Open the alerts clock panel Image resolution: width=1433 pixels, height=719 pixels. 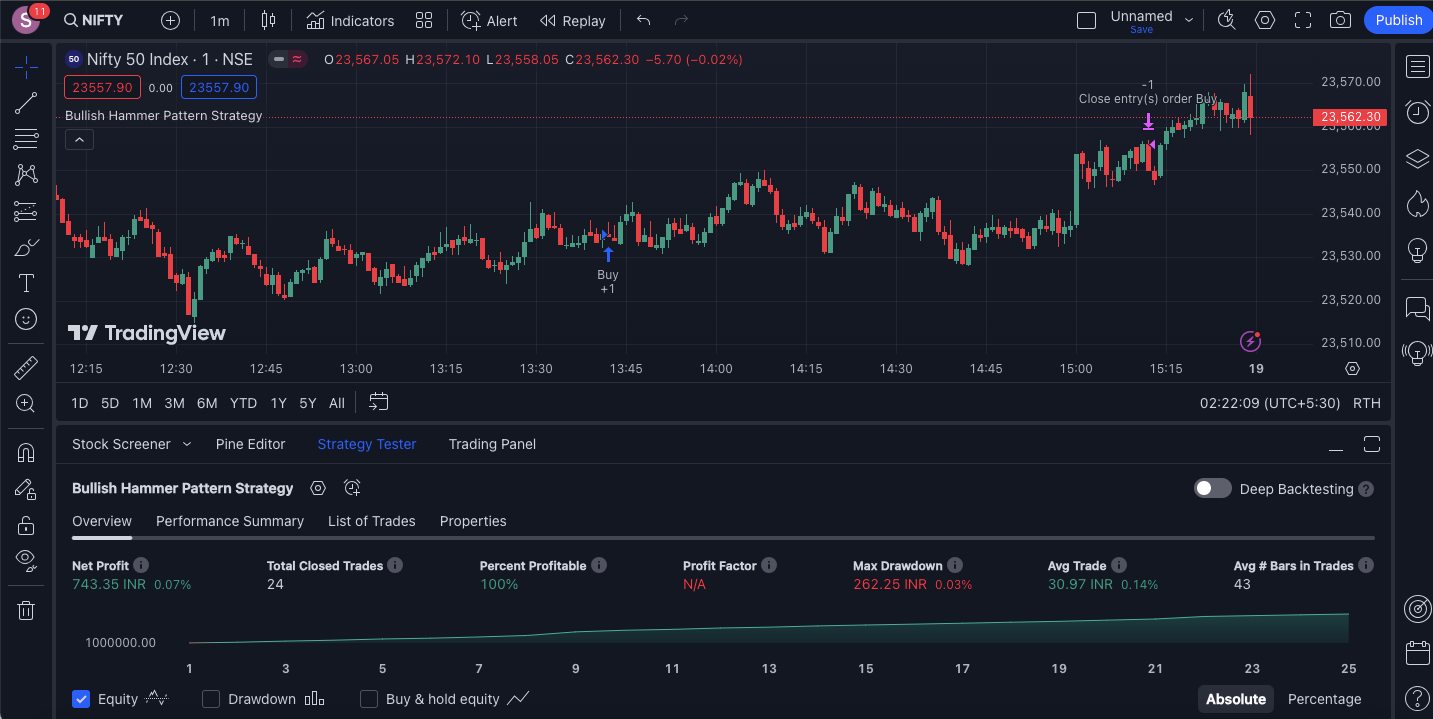[x=1417, y=112]
